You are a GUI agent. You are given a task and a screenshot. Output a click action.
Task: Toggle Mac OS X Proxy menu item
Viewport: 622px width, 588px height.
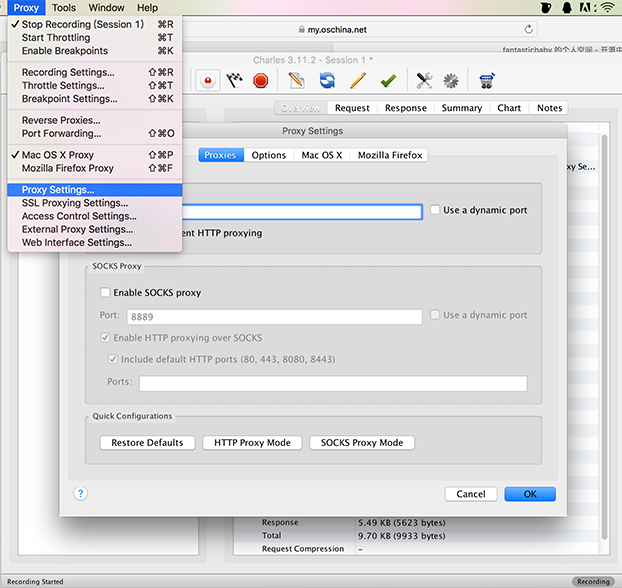point(94,155)
